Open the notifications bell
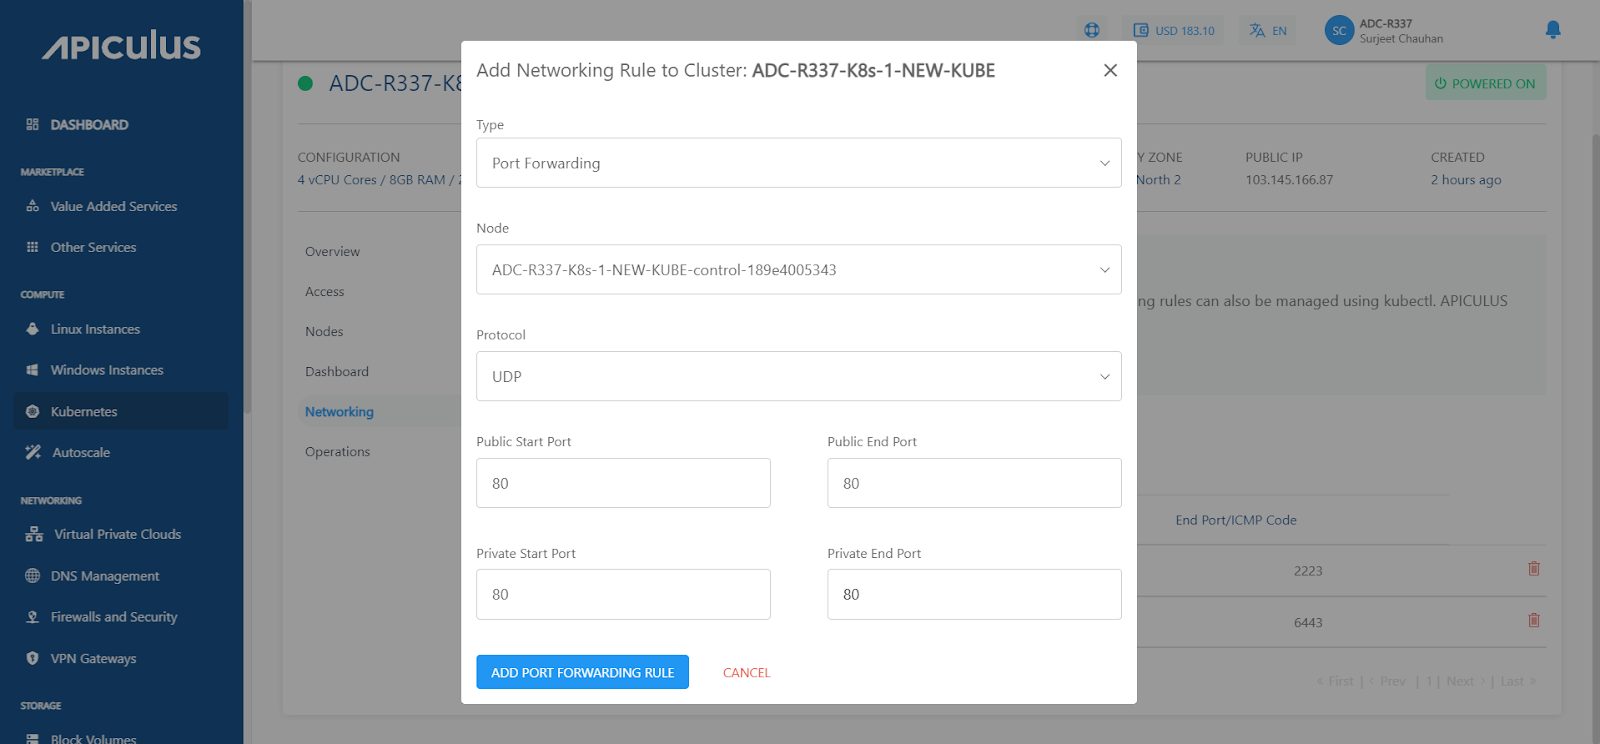Screen dimensions: 1600x744 (1553, 30)
